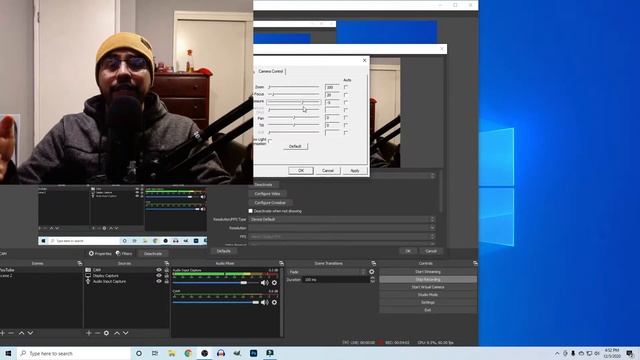640x360 pixels.
Task: Enable Auto checkbox for Exposure
Action: click(346, 102)
